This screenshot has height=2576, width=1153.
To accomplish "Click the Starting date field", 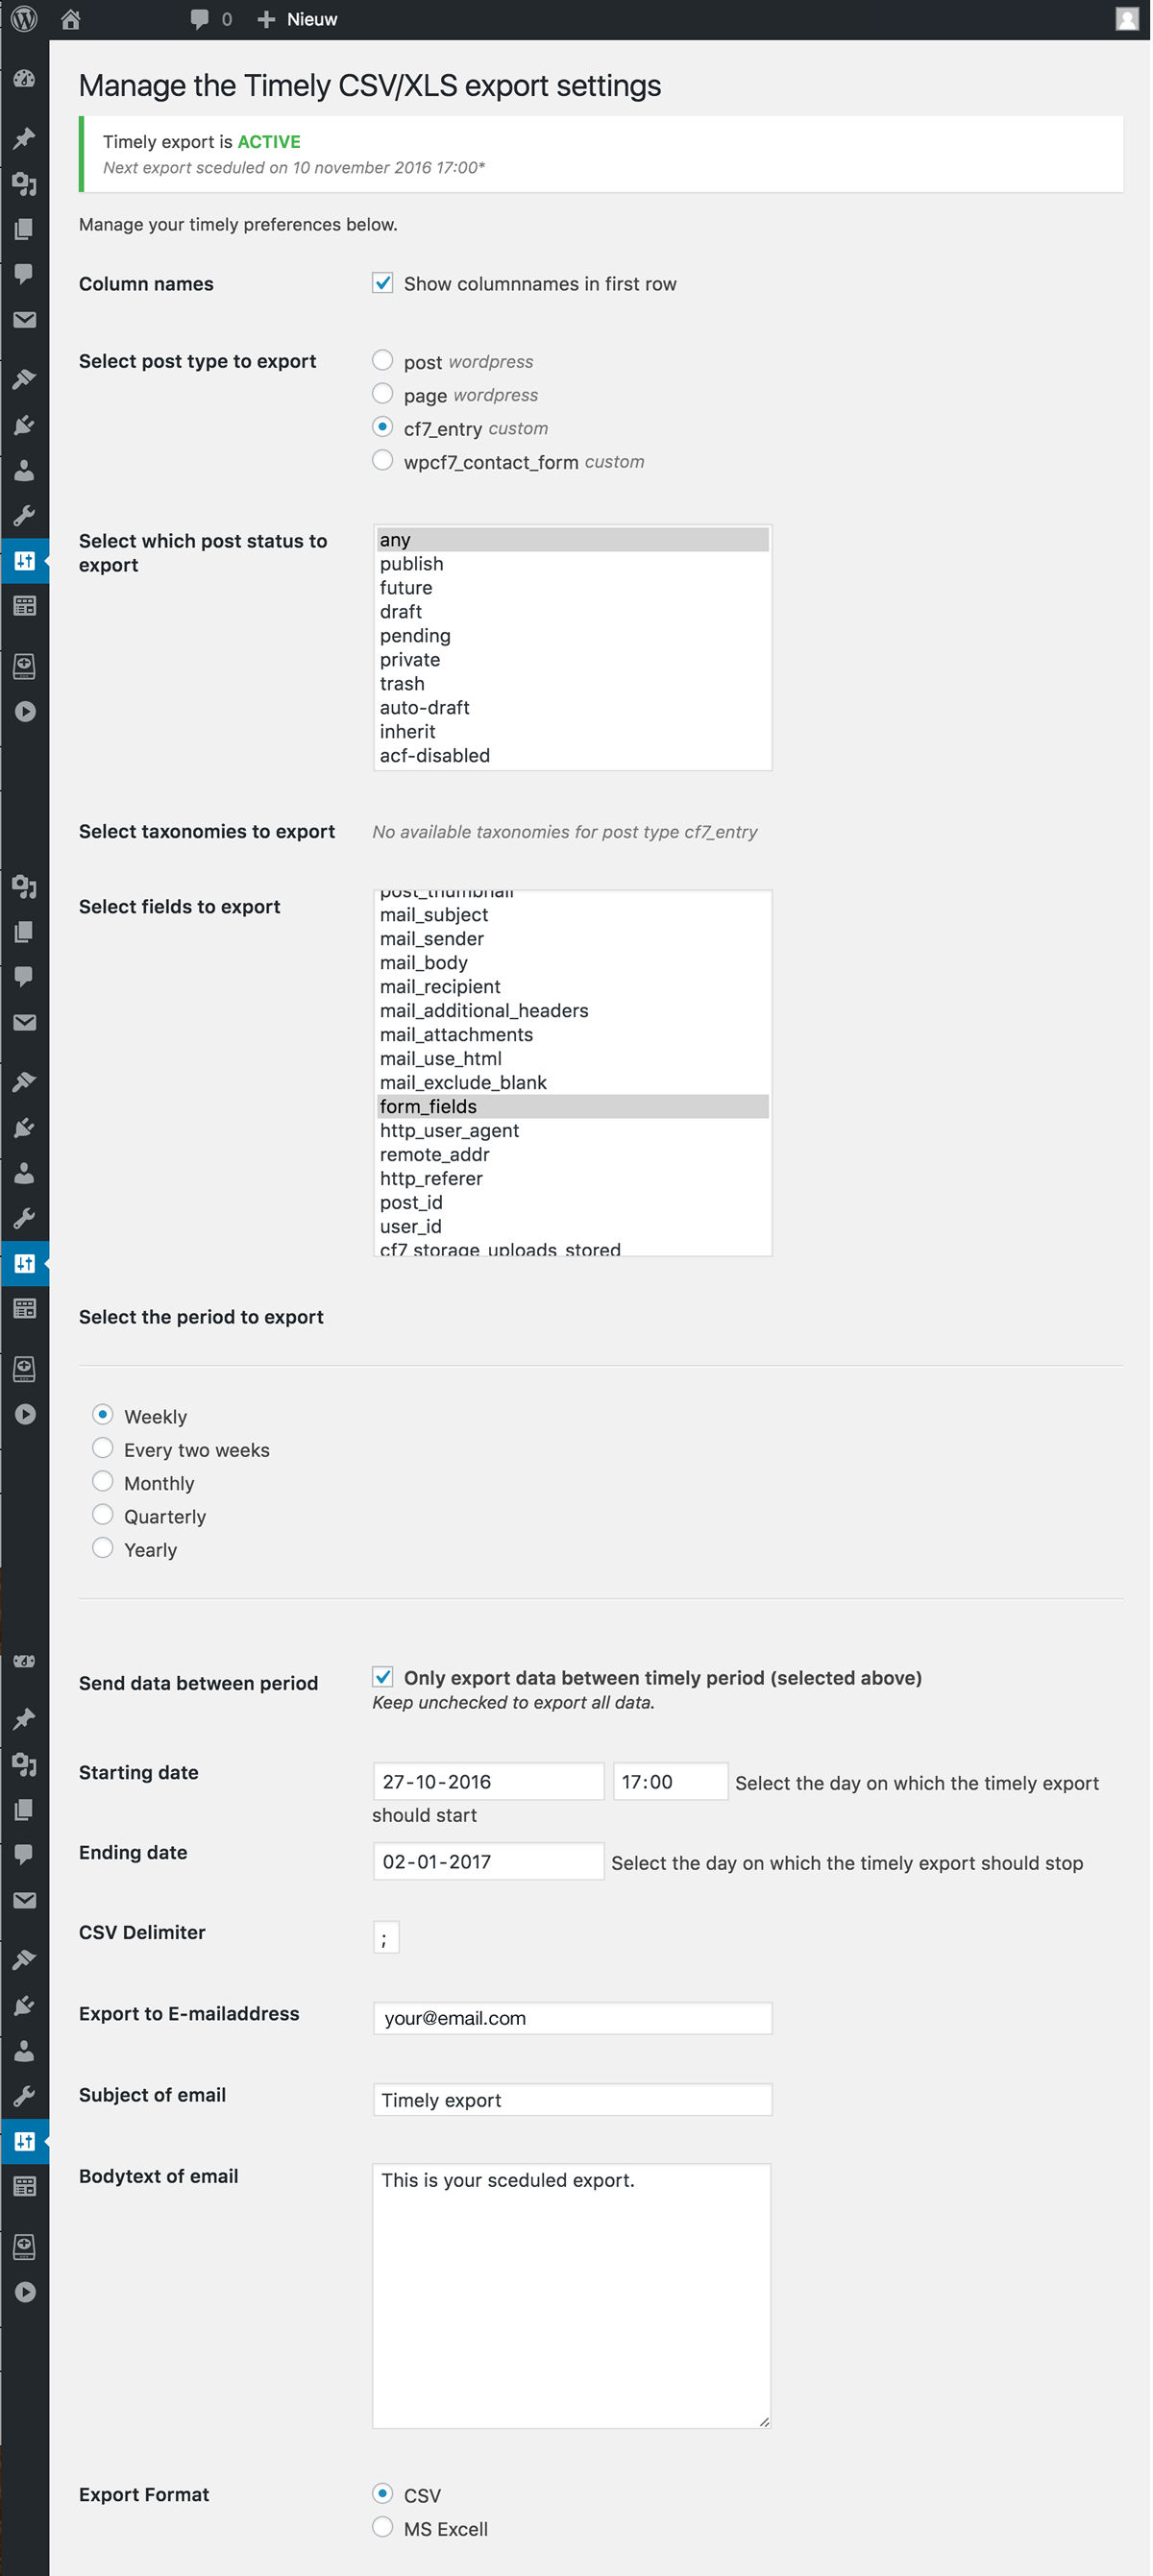I will pos(487,1781).
